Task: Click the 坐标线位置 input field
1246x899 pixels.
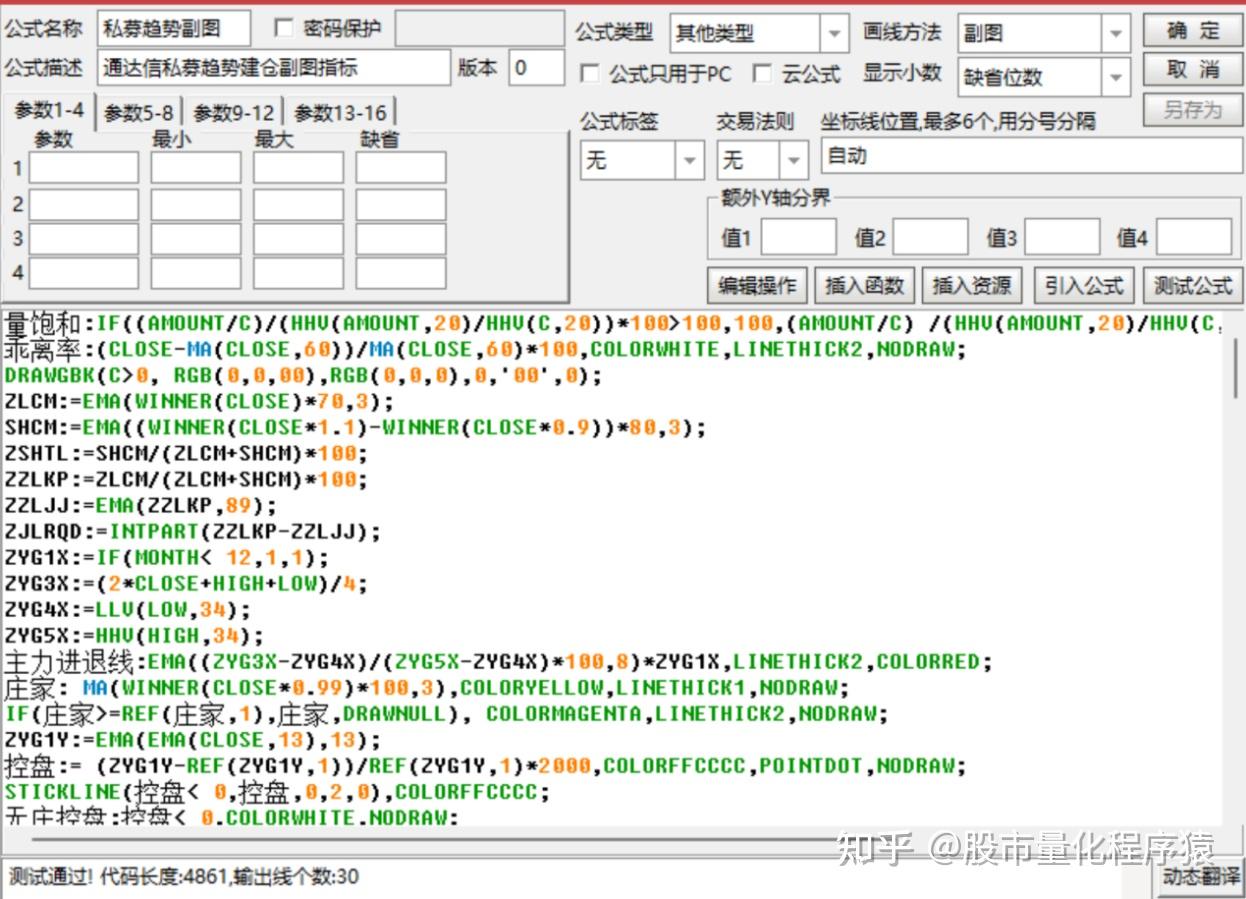Action: (1030, 157)
